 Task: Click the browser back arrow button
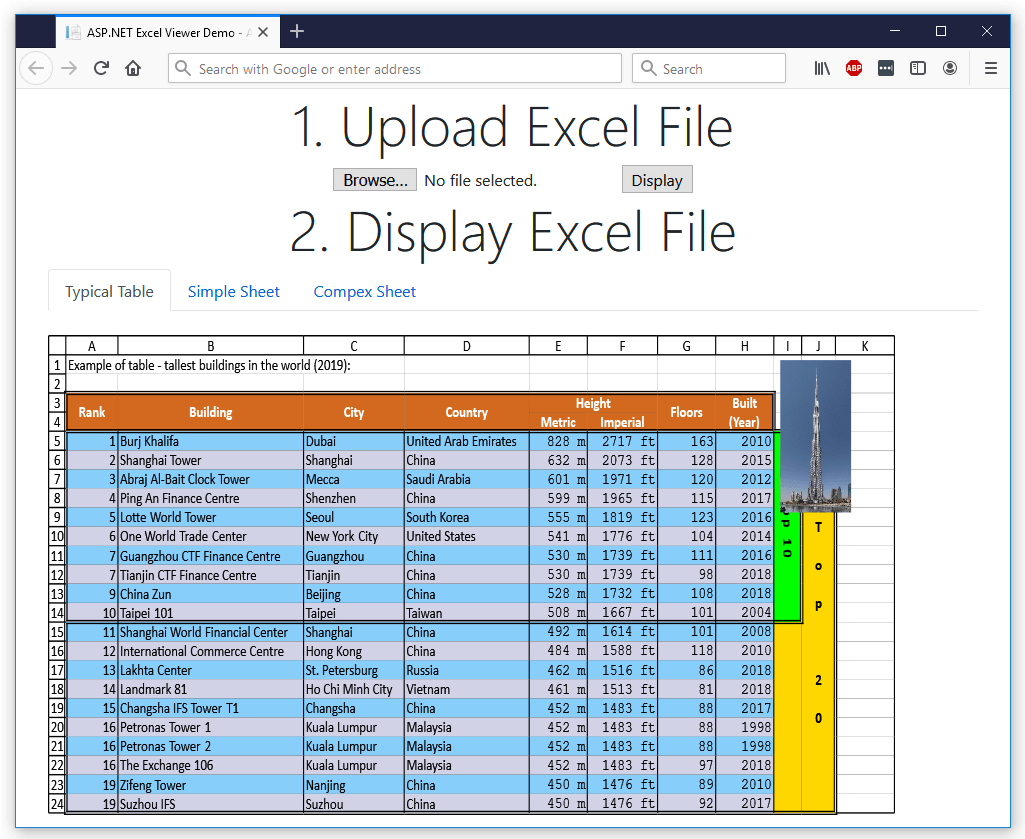click(x=36, y=69)
